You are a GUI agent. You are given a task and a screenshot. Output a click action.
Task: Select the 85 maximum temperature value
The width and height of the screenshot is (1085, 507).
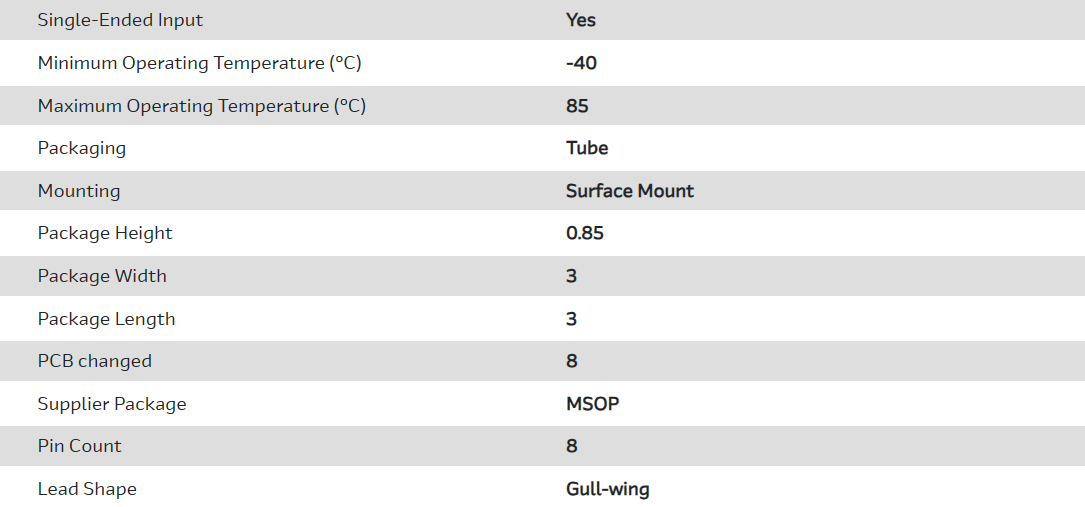pyautogui.click(x=577, y=106)
